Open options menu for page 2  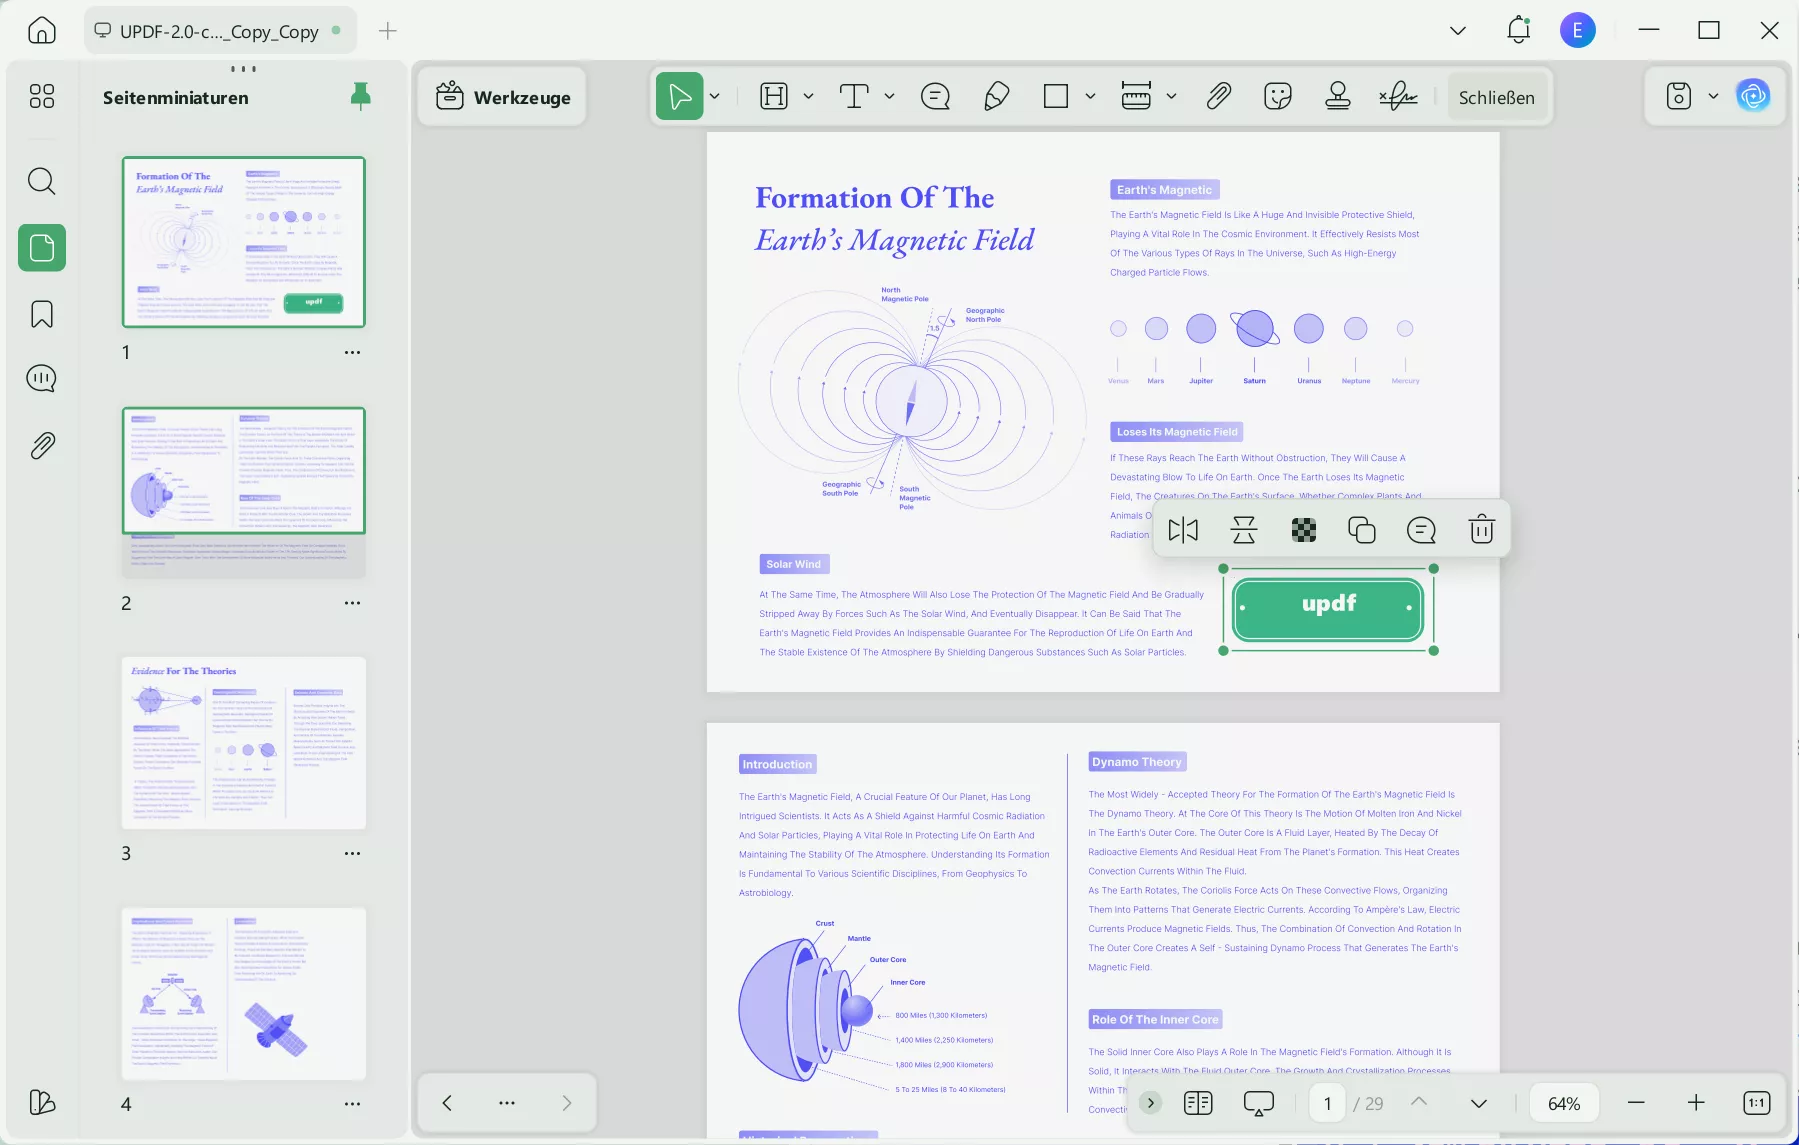point(352,603)
